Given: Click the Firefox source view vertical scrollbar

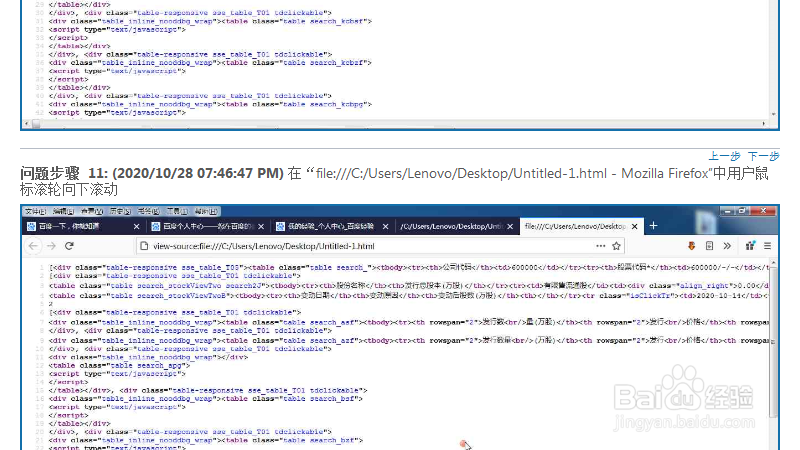Looking at the screenshot, I should pyautogui.click(x=773, y=342).
